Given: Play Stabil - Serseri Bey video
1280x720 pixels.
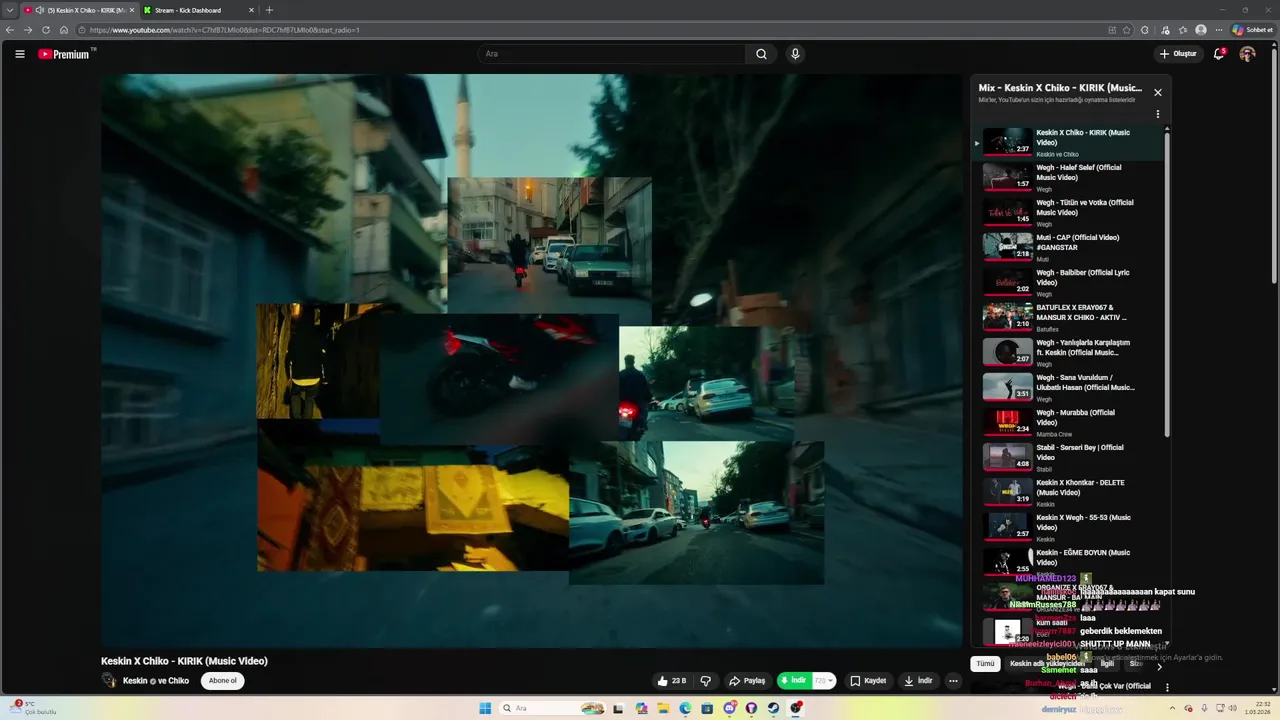Looking at the screenshot, I should point(1068,457).
